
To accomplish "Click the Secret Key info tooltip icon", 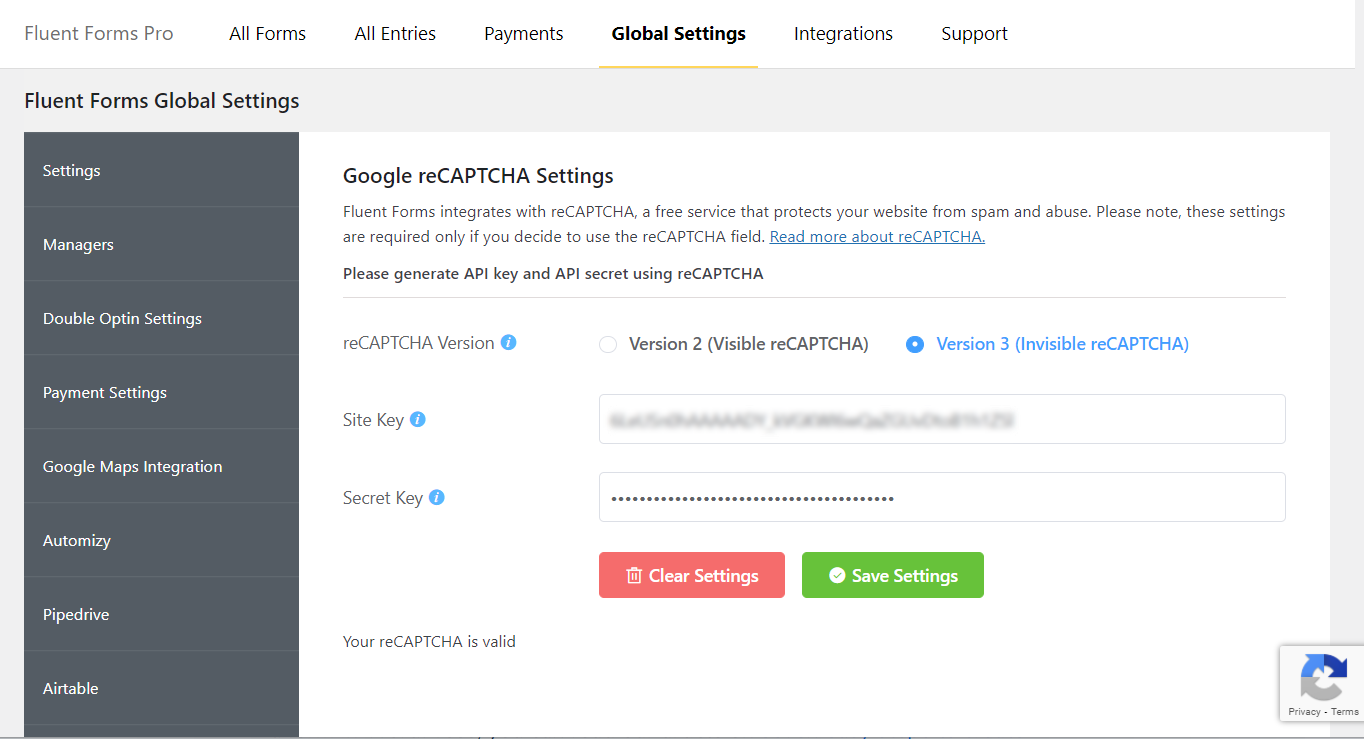I will 436,497.
